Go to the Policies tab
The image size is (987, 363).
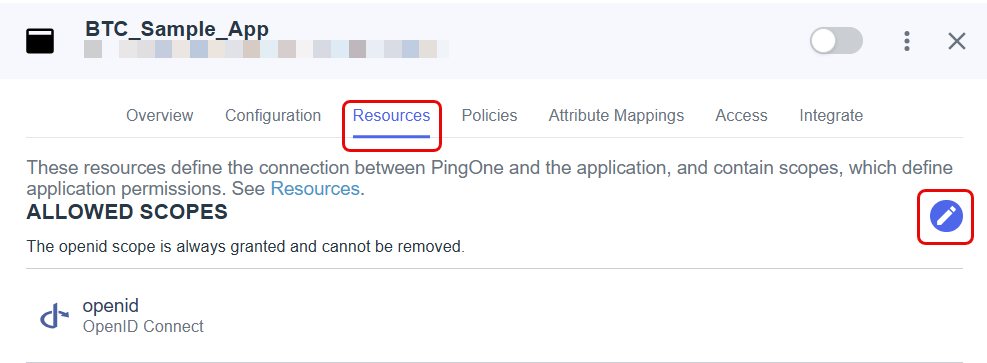pyautogui.click(x=489, y=116)
